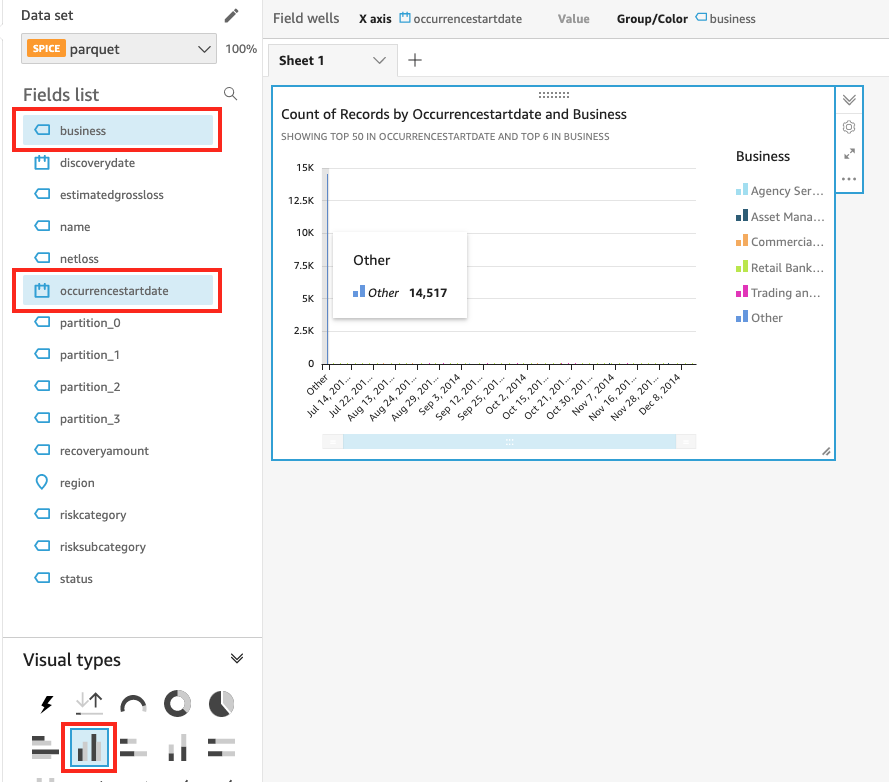Click the Trading legend color swatch
Image resolution: width=889 pixels, height=782 pixels.
point(741,293)
